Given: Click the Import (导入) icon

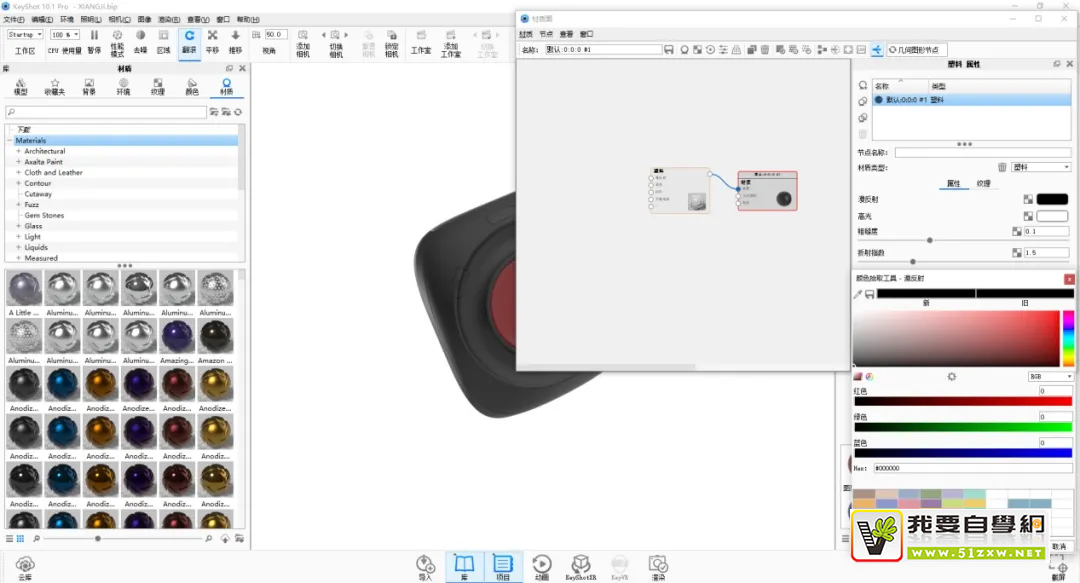Looking at the screenshot, I should click(425, 567).
